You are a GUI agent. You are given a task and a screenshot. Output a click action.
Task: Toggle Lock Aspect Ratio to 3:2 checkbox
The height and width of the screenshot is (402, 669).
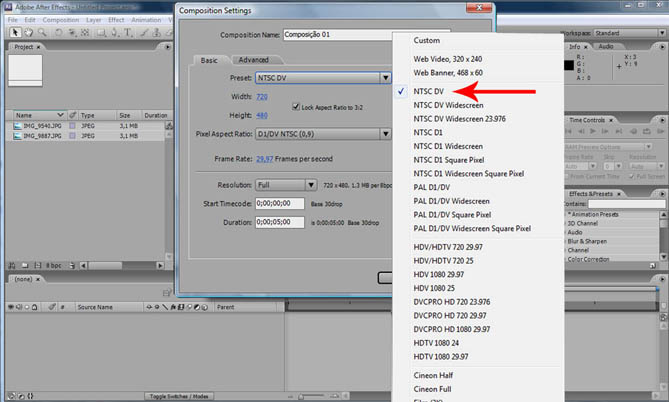coord(297,106)
